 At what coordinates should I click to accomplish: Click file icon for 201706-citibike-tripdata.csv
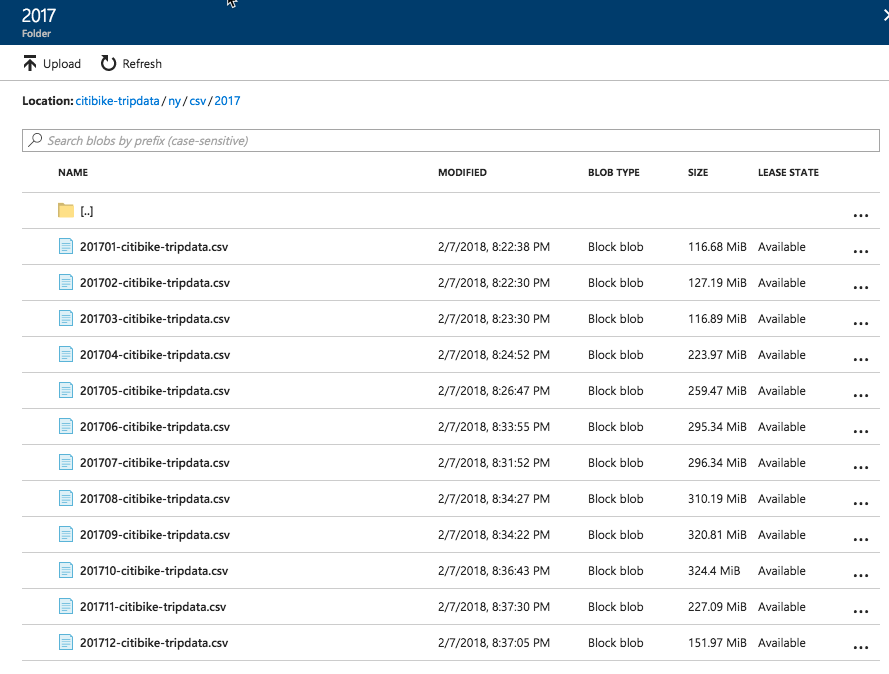(66, 426)
